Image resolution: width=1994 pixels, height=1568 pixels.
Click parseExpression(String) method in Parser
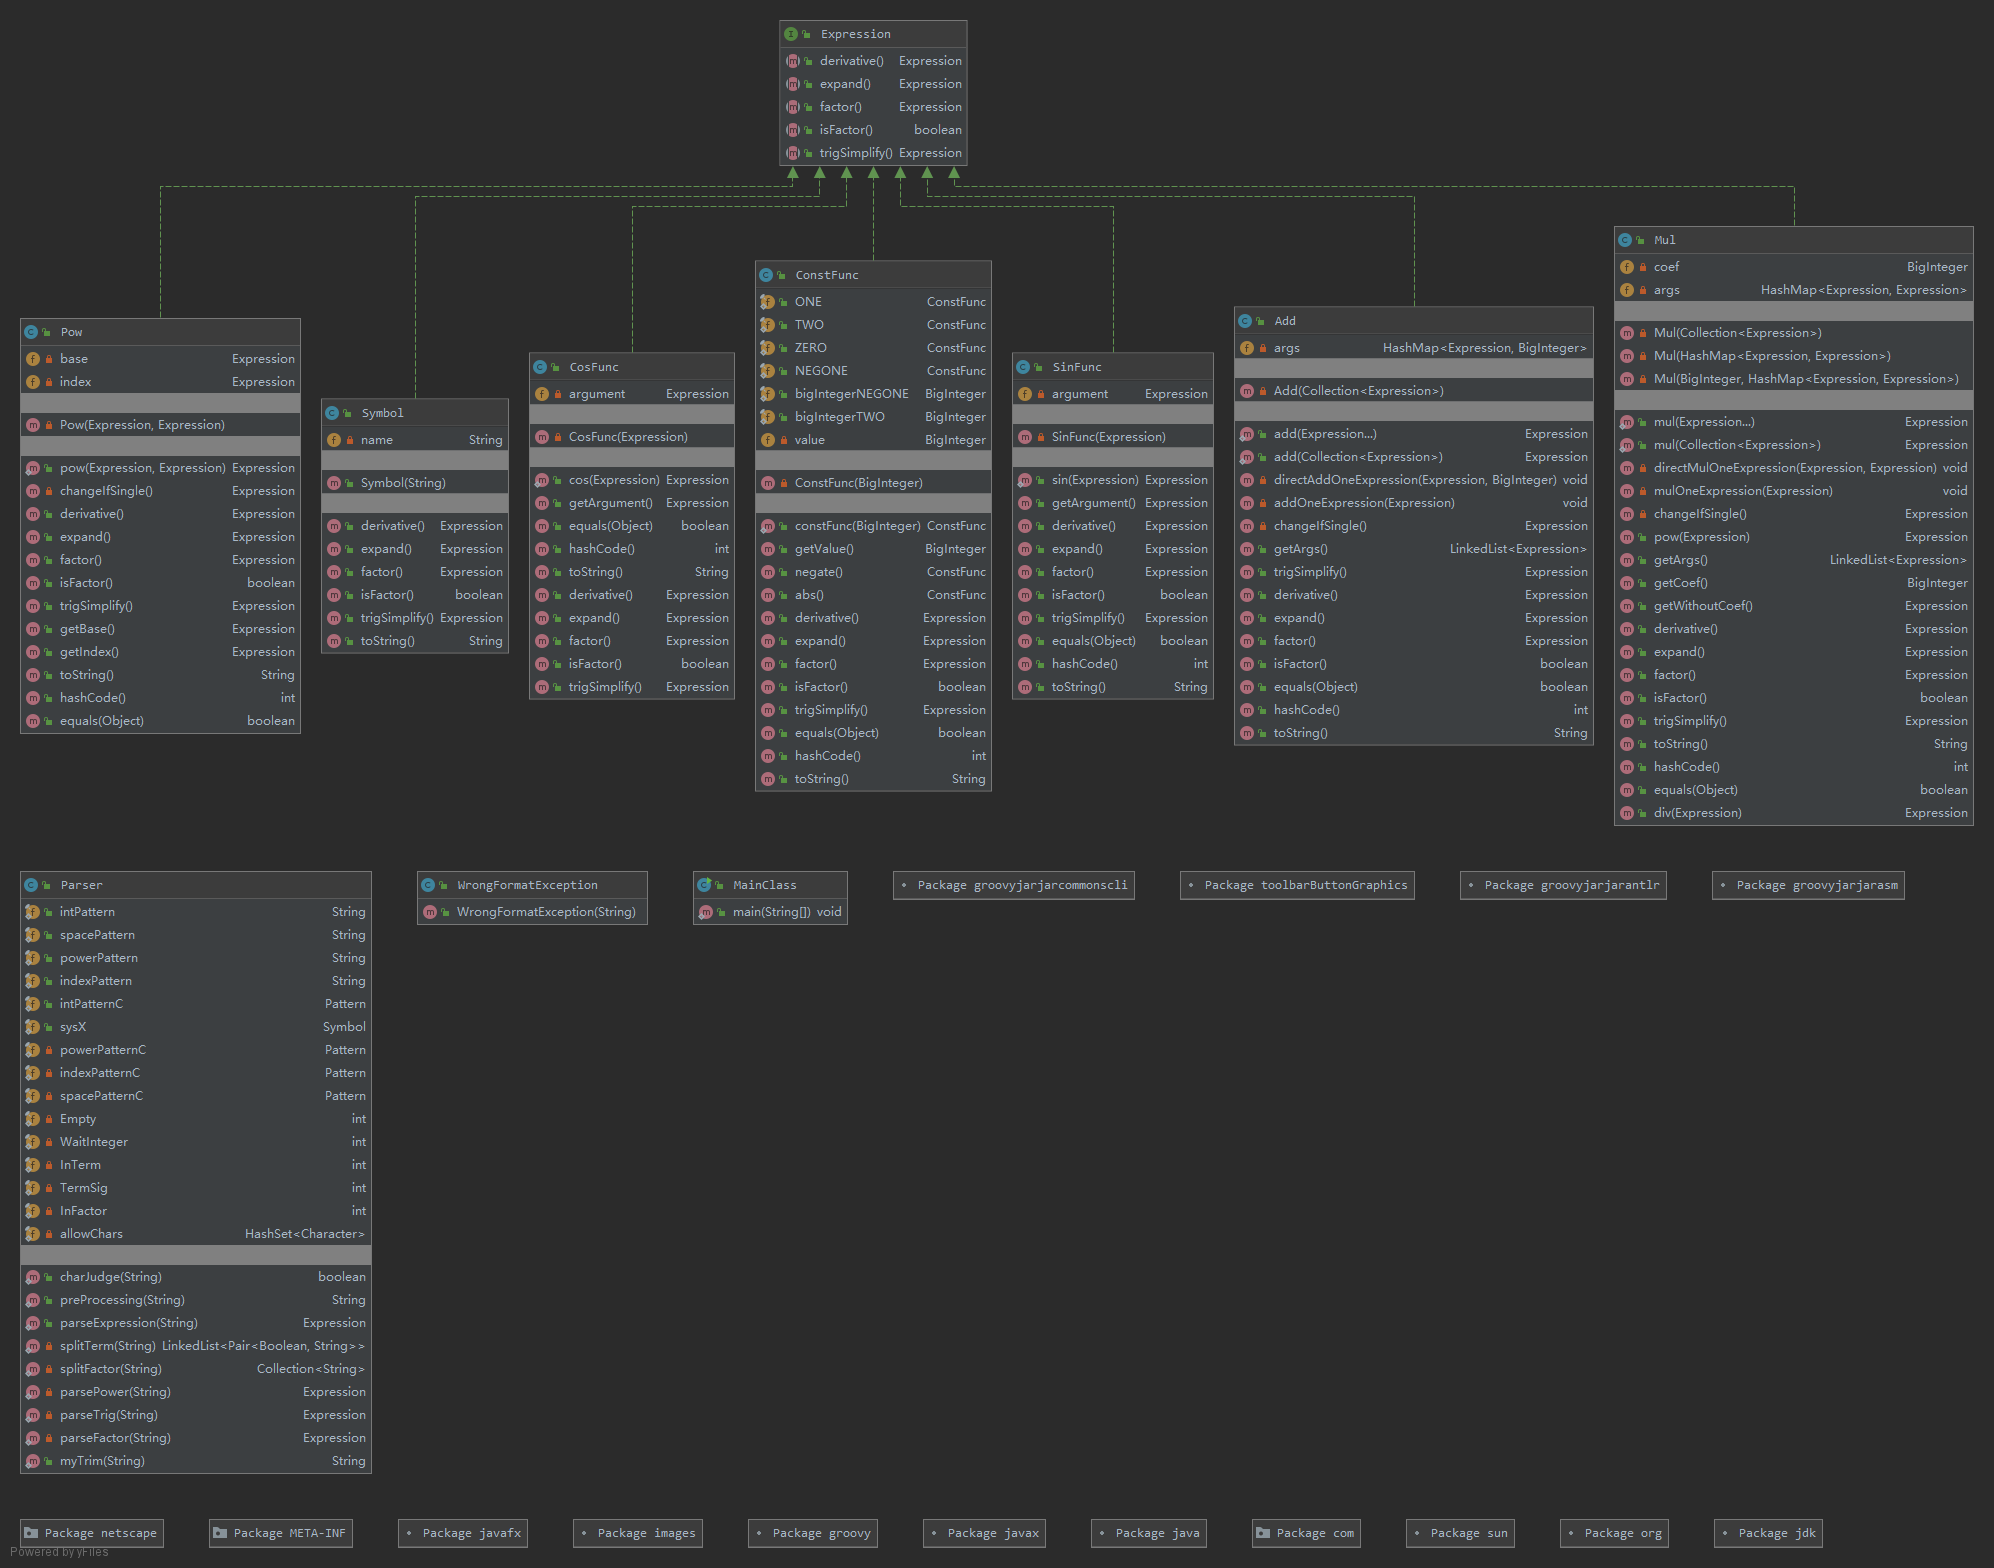pyautogui.click(x=129, y=1323)
